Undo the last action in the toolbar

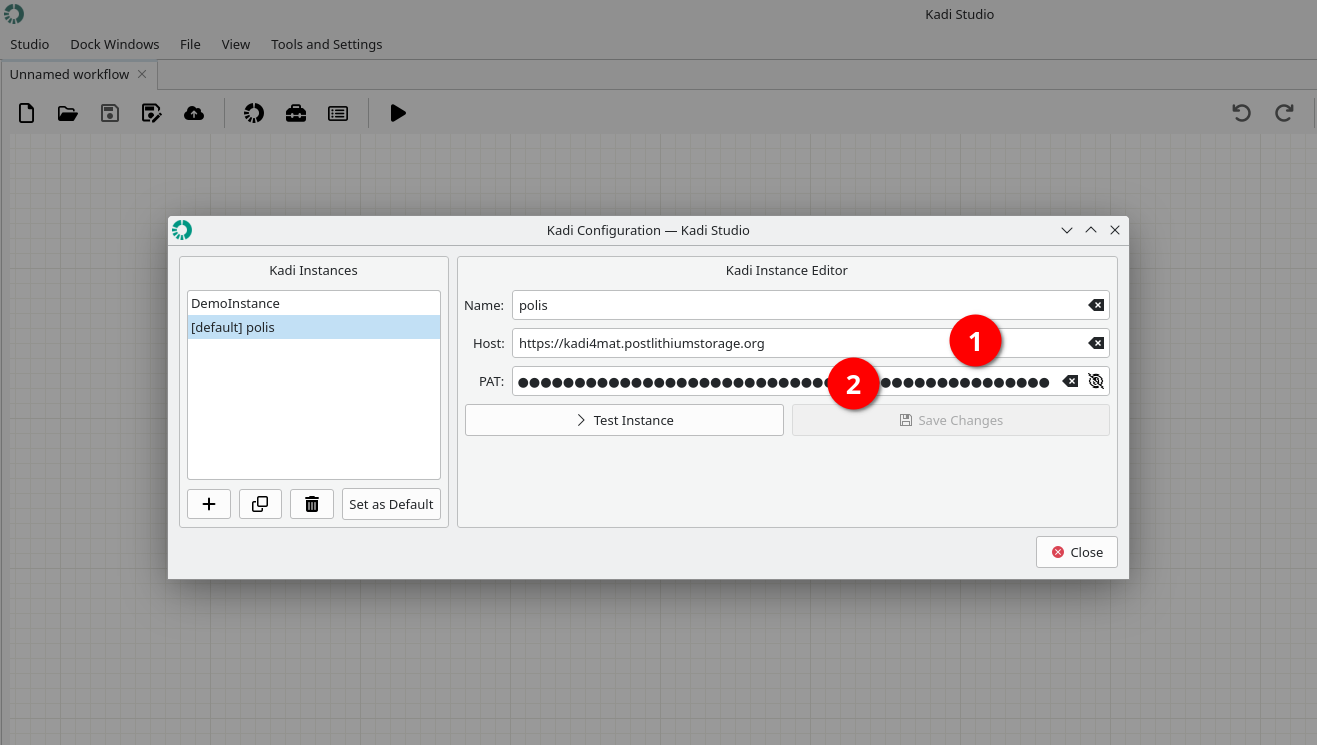(x=1242, y=113)
